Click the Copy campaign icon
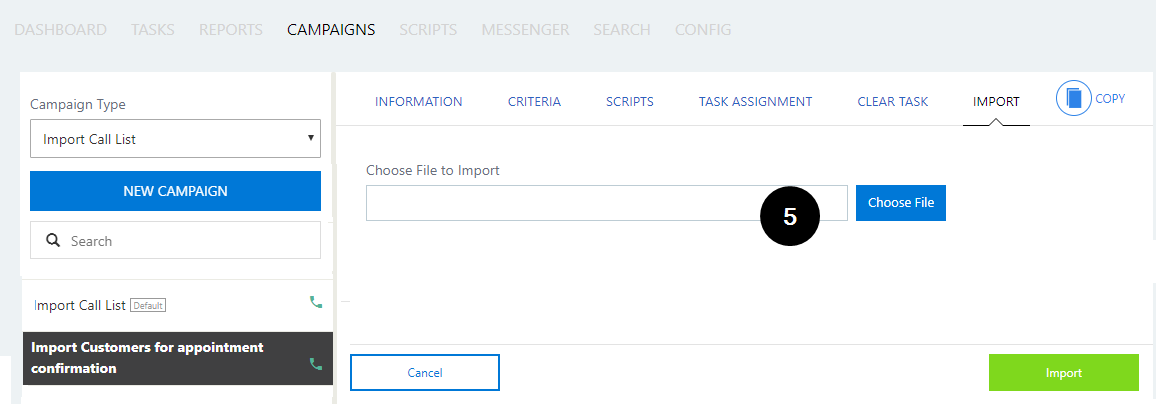This screenshot has width=1156, height=404. tap(1073, 99)
